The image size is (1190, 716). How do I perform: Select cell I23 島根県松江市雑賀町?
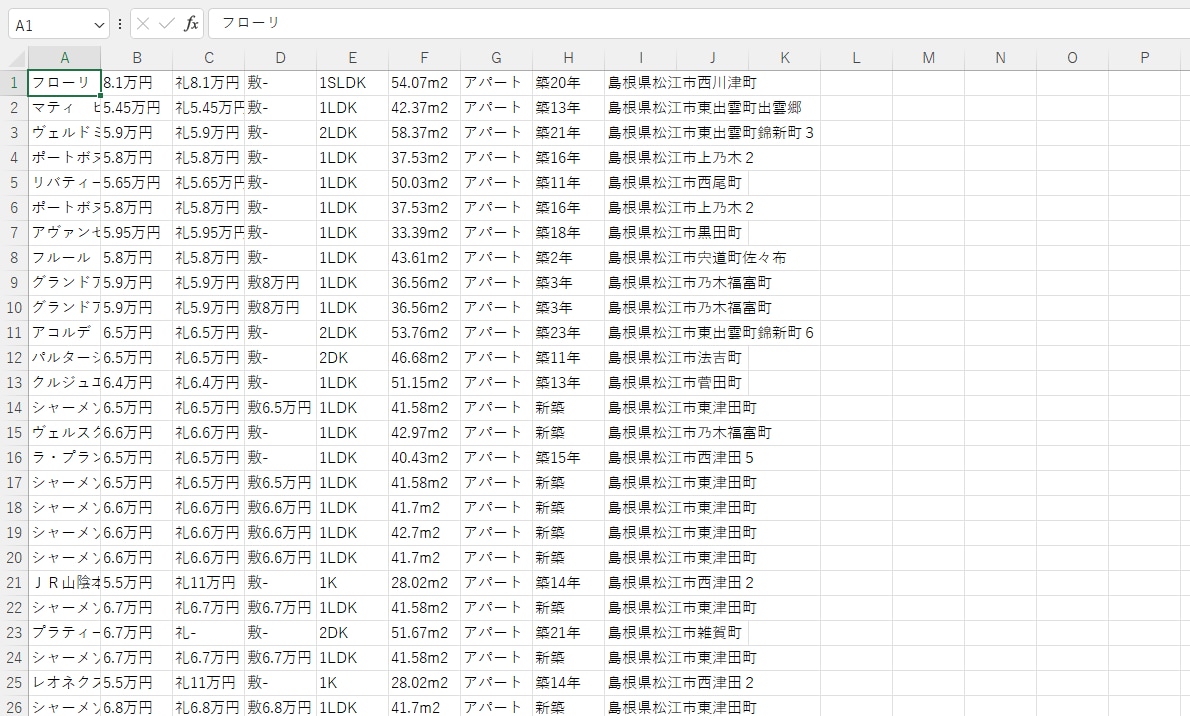[x=641, y=632]
